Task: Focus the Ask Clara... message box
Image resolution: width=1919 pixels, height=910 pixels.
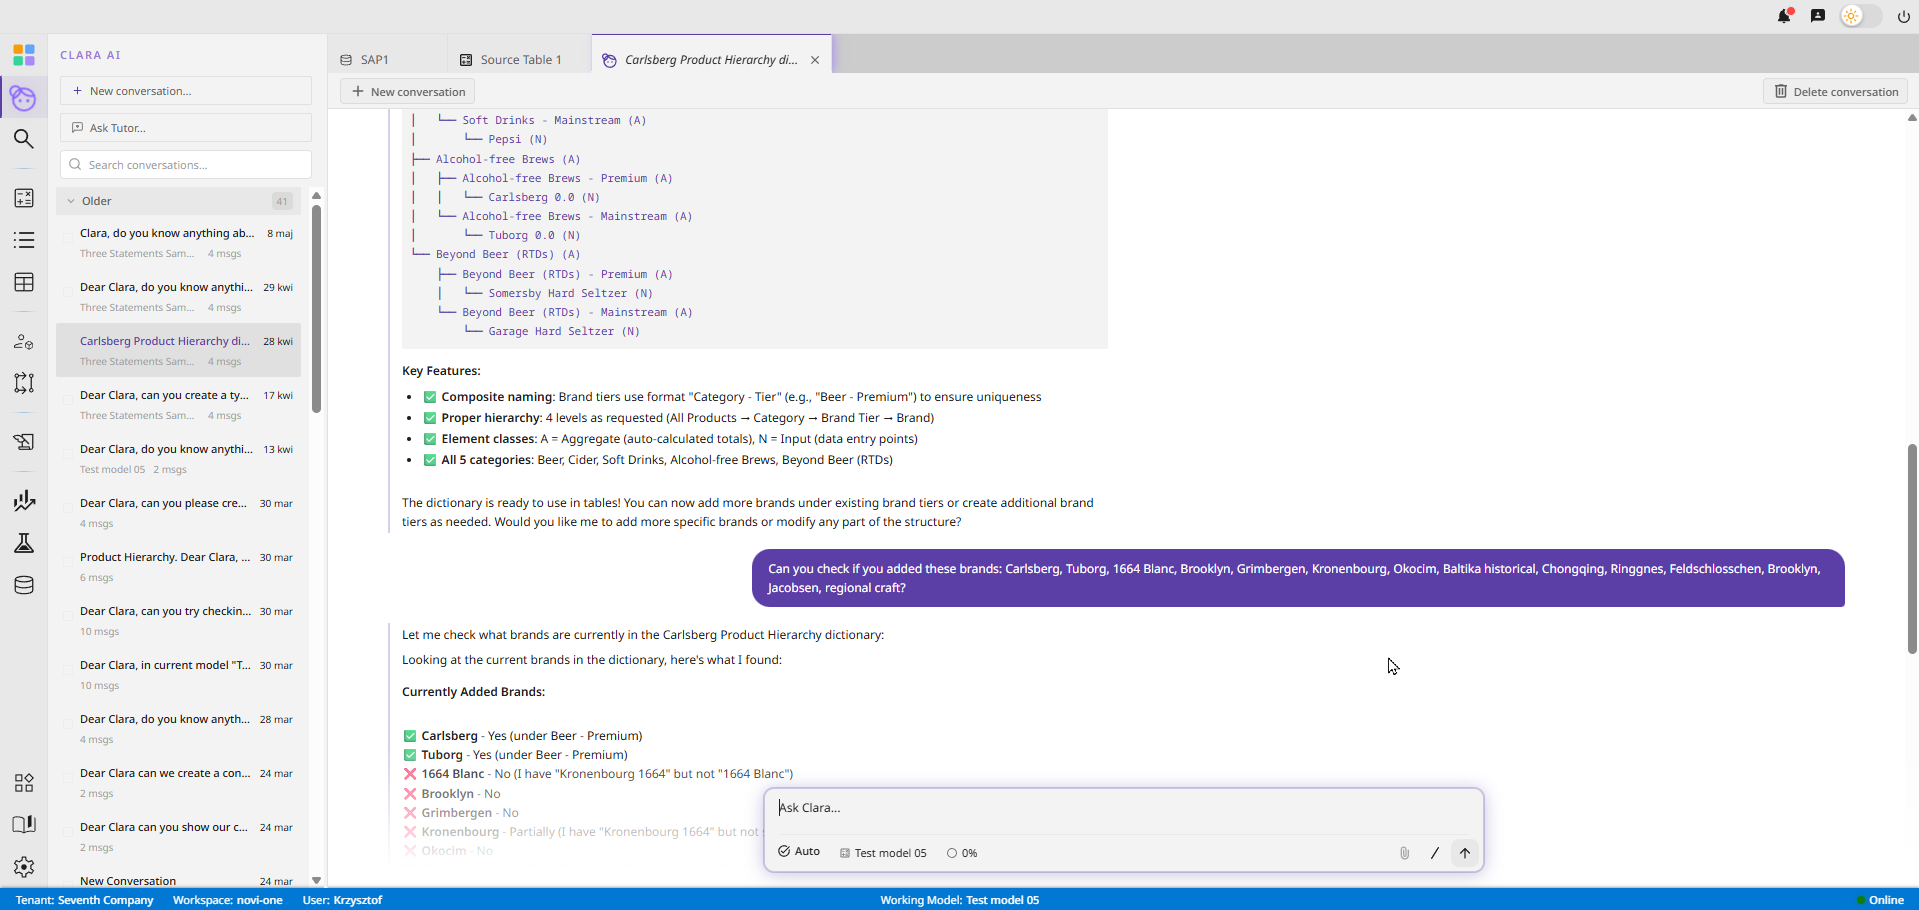Action: point(1122,808)
